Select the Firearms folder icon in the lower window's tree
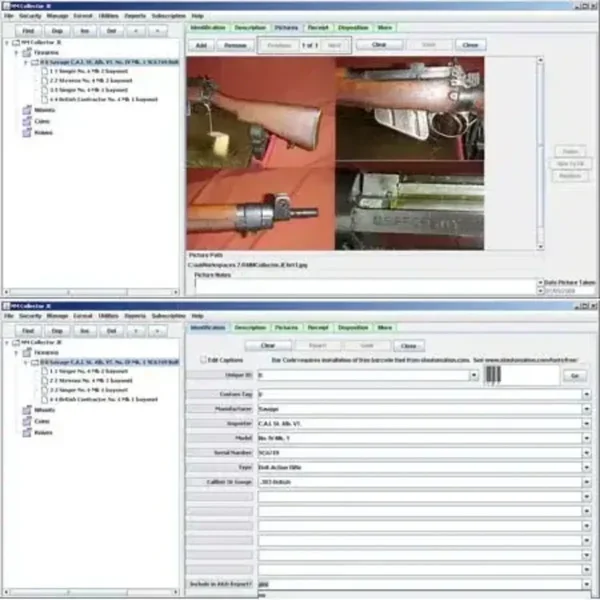 click(x=27, y=352)
